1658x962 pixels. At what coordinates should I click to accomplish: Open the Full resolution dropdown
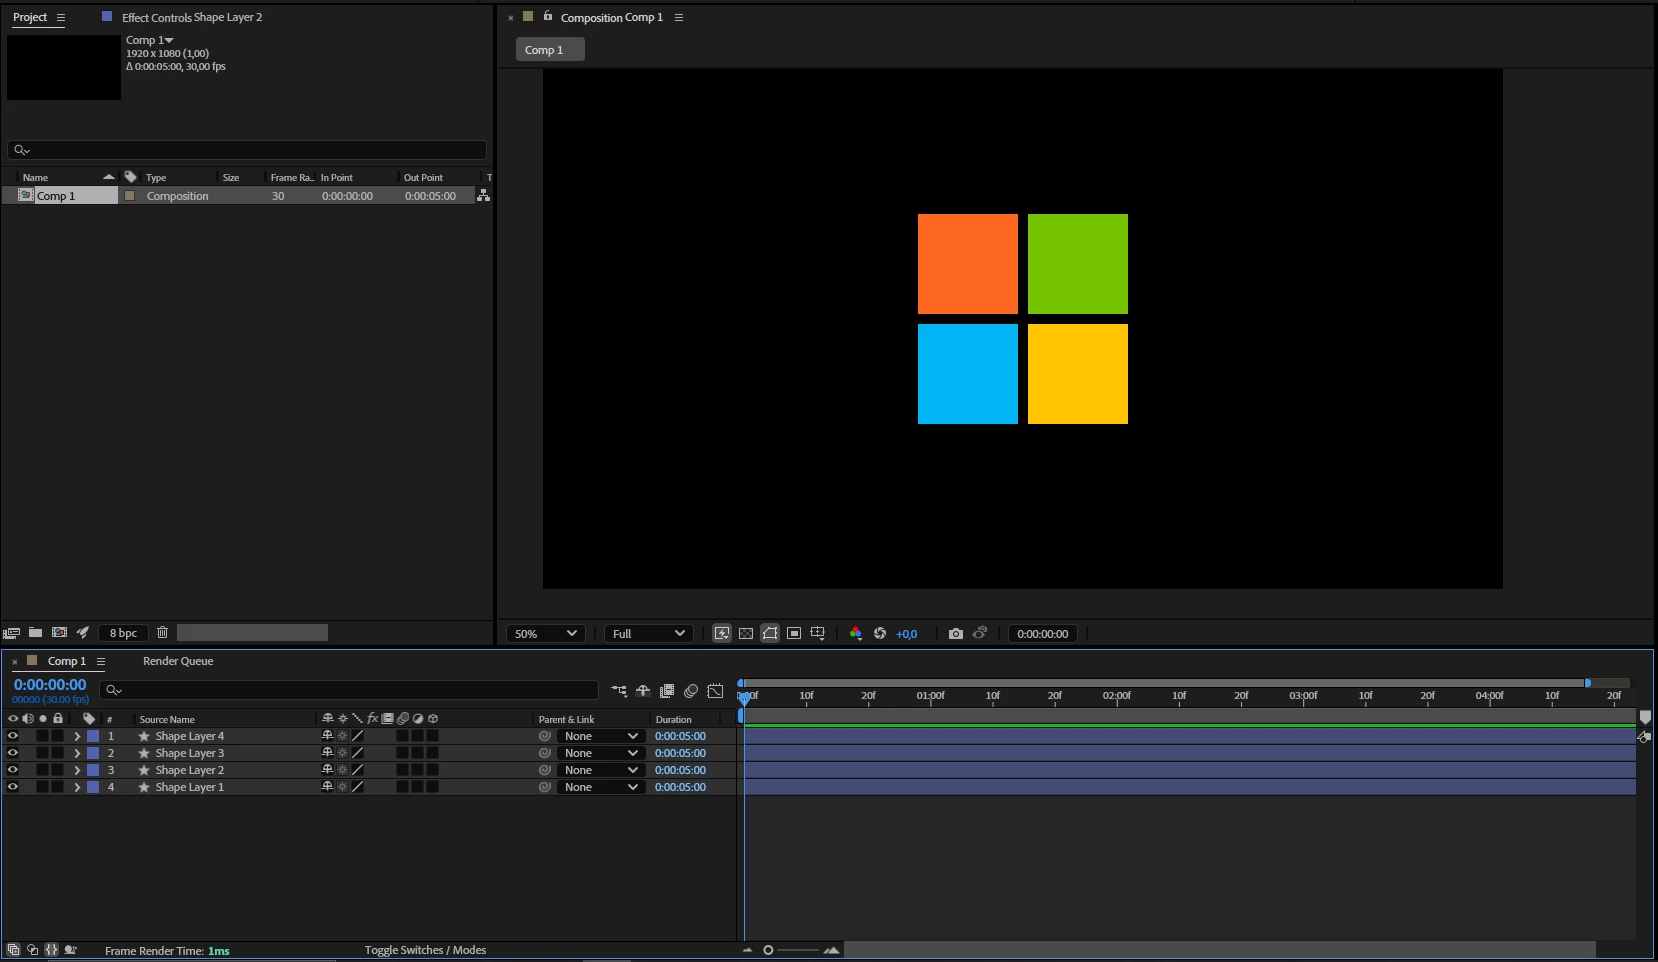[649, 633]
